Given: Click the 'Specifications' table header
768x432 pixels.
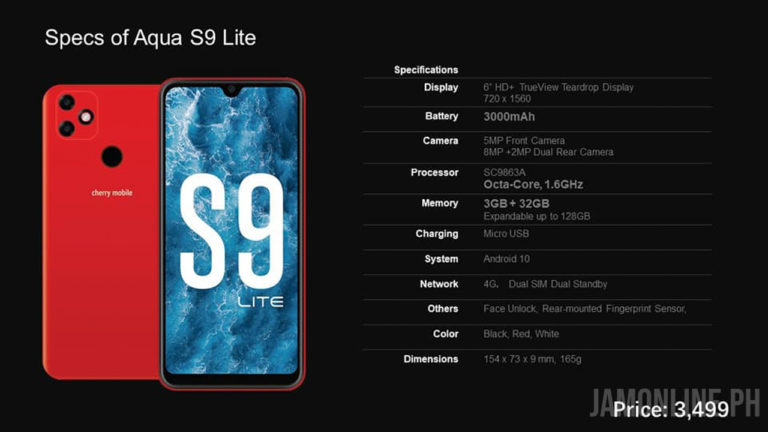Looking at the screenshot, I should pos(426,70).
